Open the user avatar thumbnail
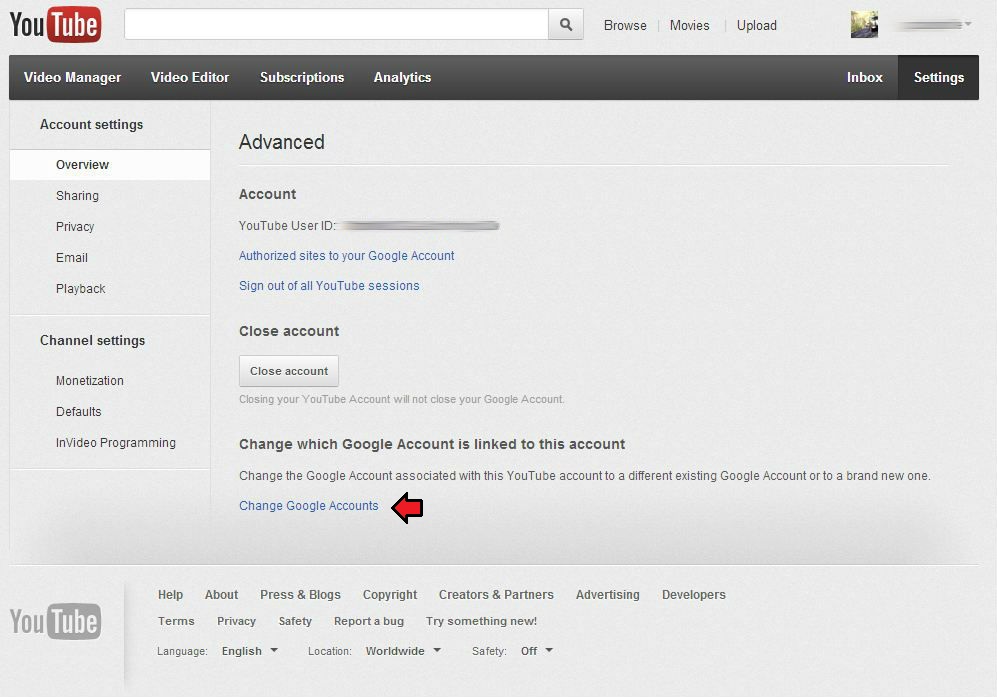 tap(864, 25)
